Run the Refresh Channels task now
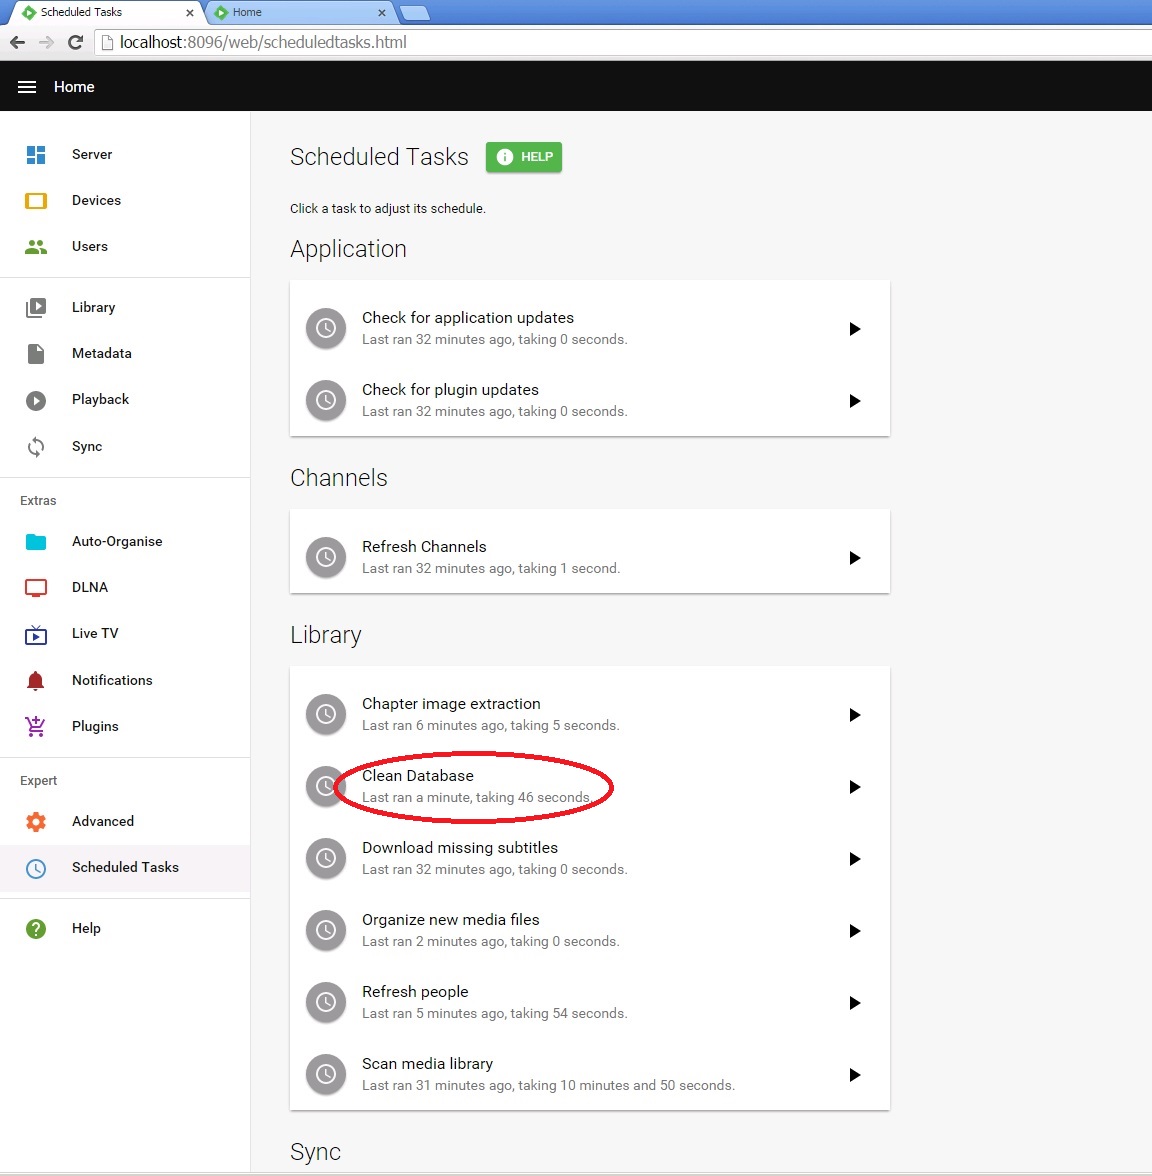 tap(854, 558)
